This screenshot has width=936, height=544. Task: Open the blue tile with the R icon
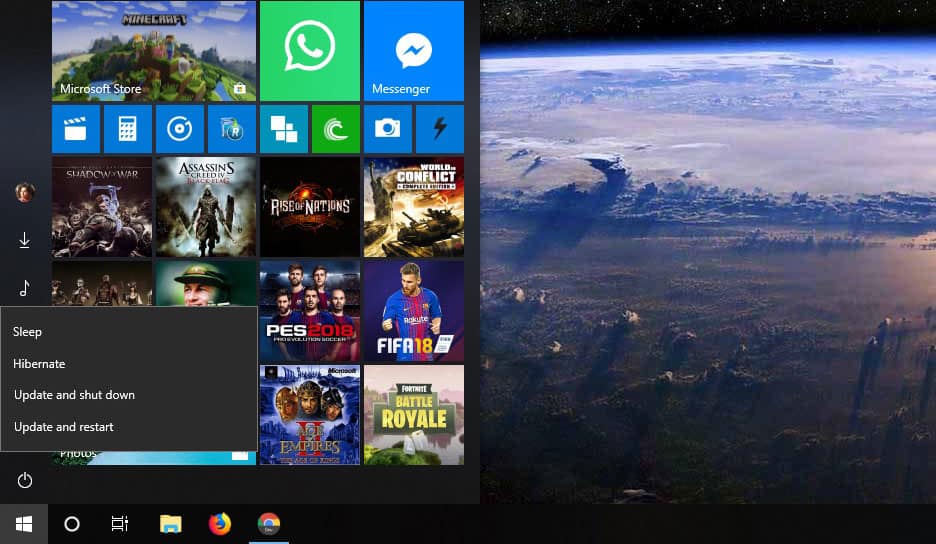click(232, 129)
